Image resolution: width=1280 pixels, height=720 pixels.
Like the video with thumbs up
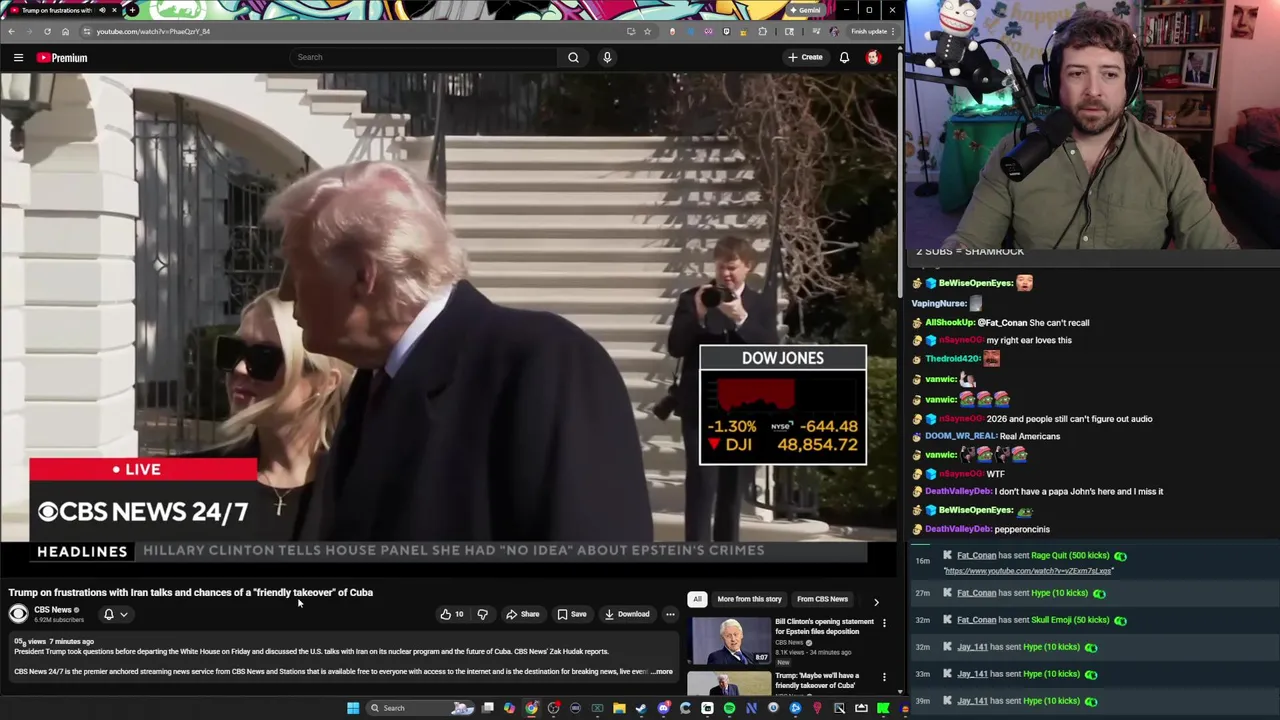click(x=451, y=614)
